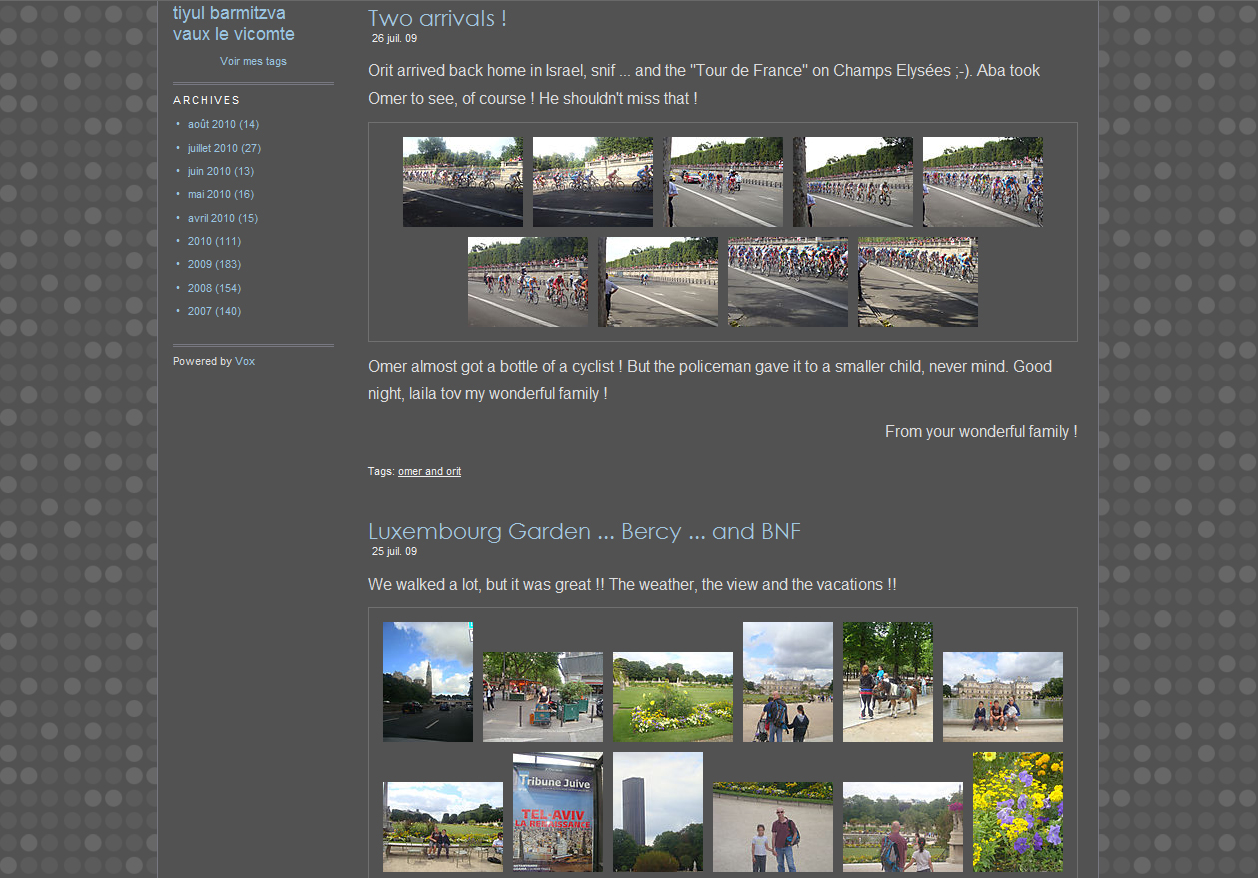This screenshot has height=878, width=1258.
Task: Open the 2007 yearly archive
Action: (200, 311)
